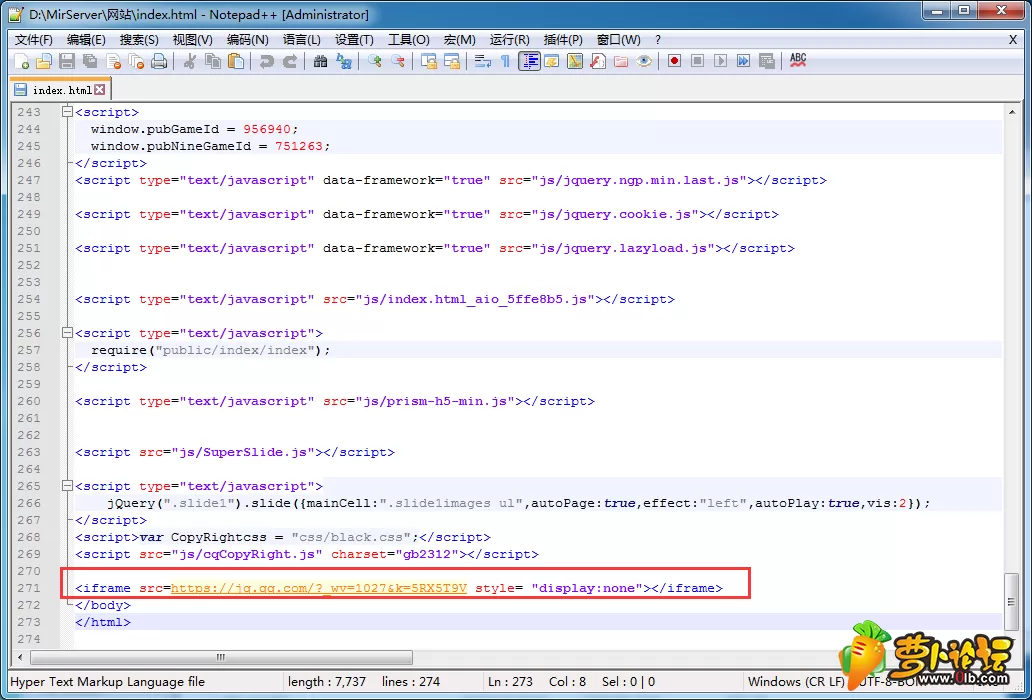
Task: Toggle the indent guide toolbar button
Action: 529,61
